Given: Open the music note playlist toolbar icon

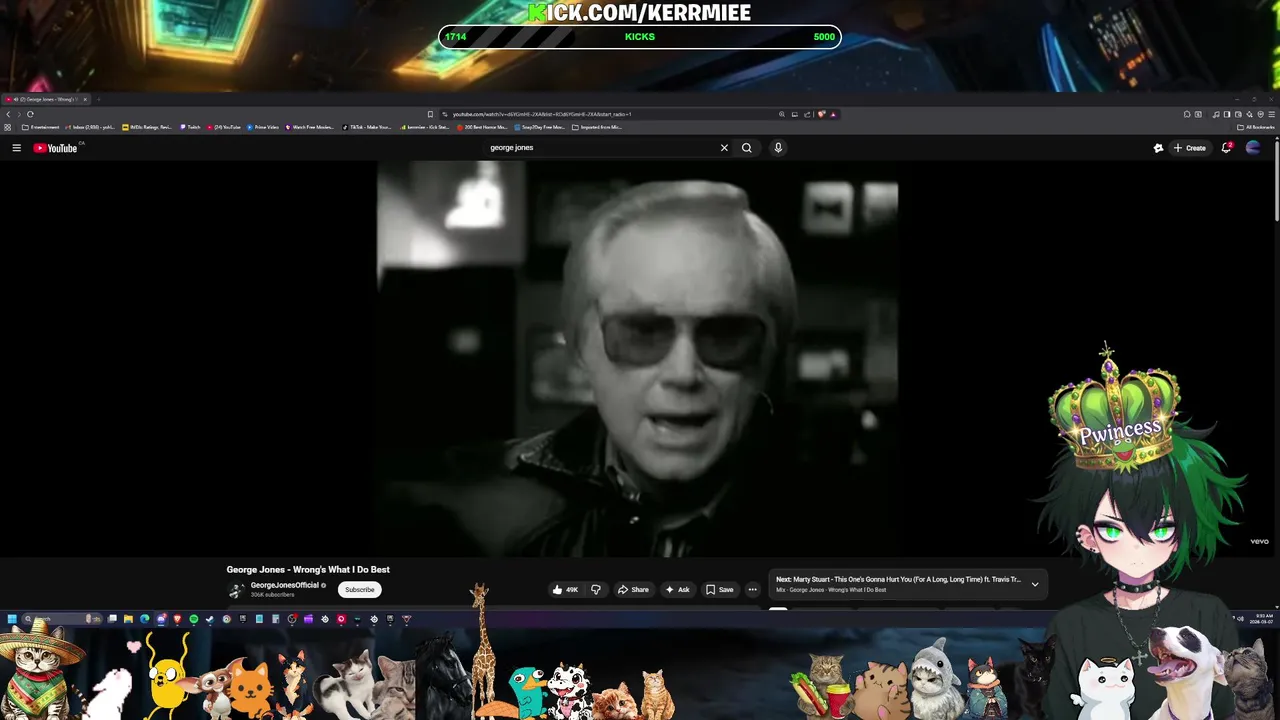Looking at the screenshot, I should [1216, 114].
